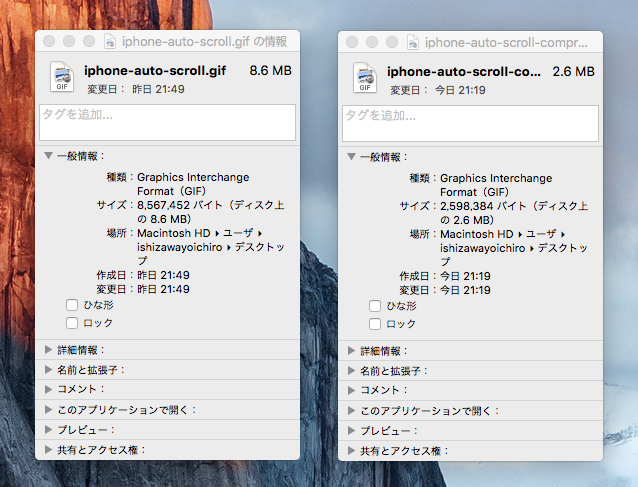Expand コメント section in the 8.6 MB file window
This screenshot has width=638, height=487.
(48, 389)
